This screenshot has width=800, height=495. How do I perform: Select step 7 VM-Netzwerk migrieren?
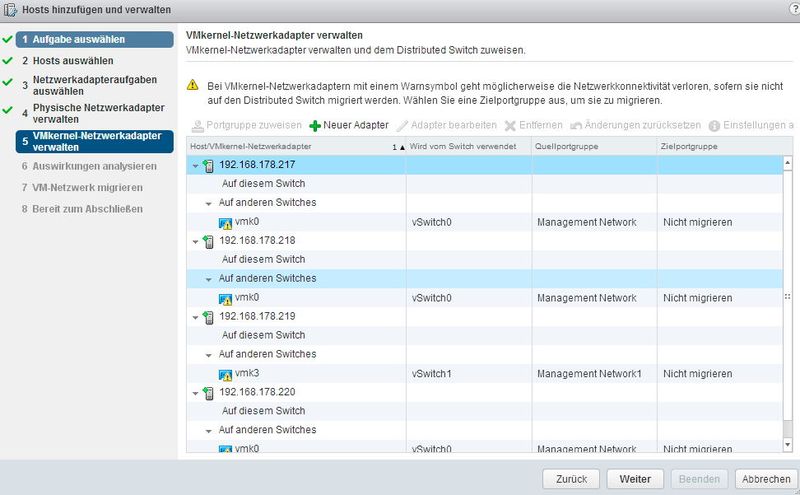click(82, 188)
